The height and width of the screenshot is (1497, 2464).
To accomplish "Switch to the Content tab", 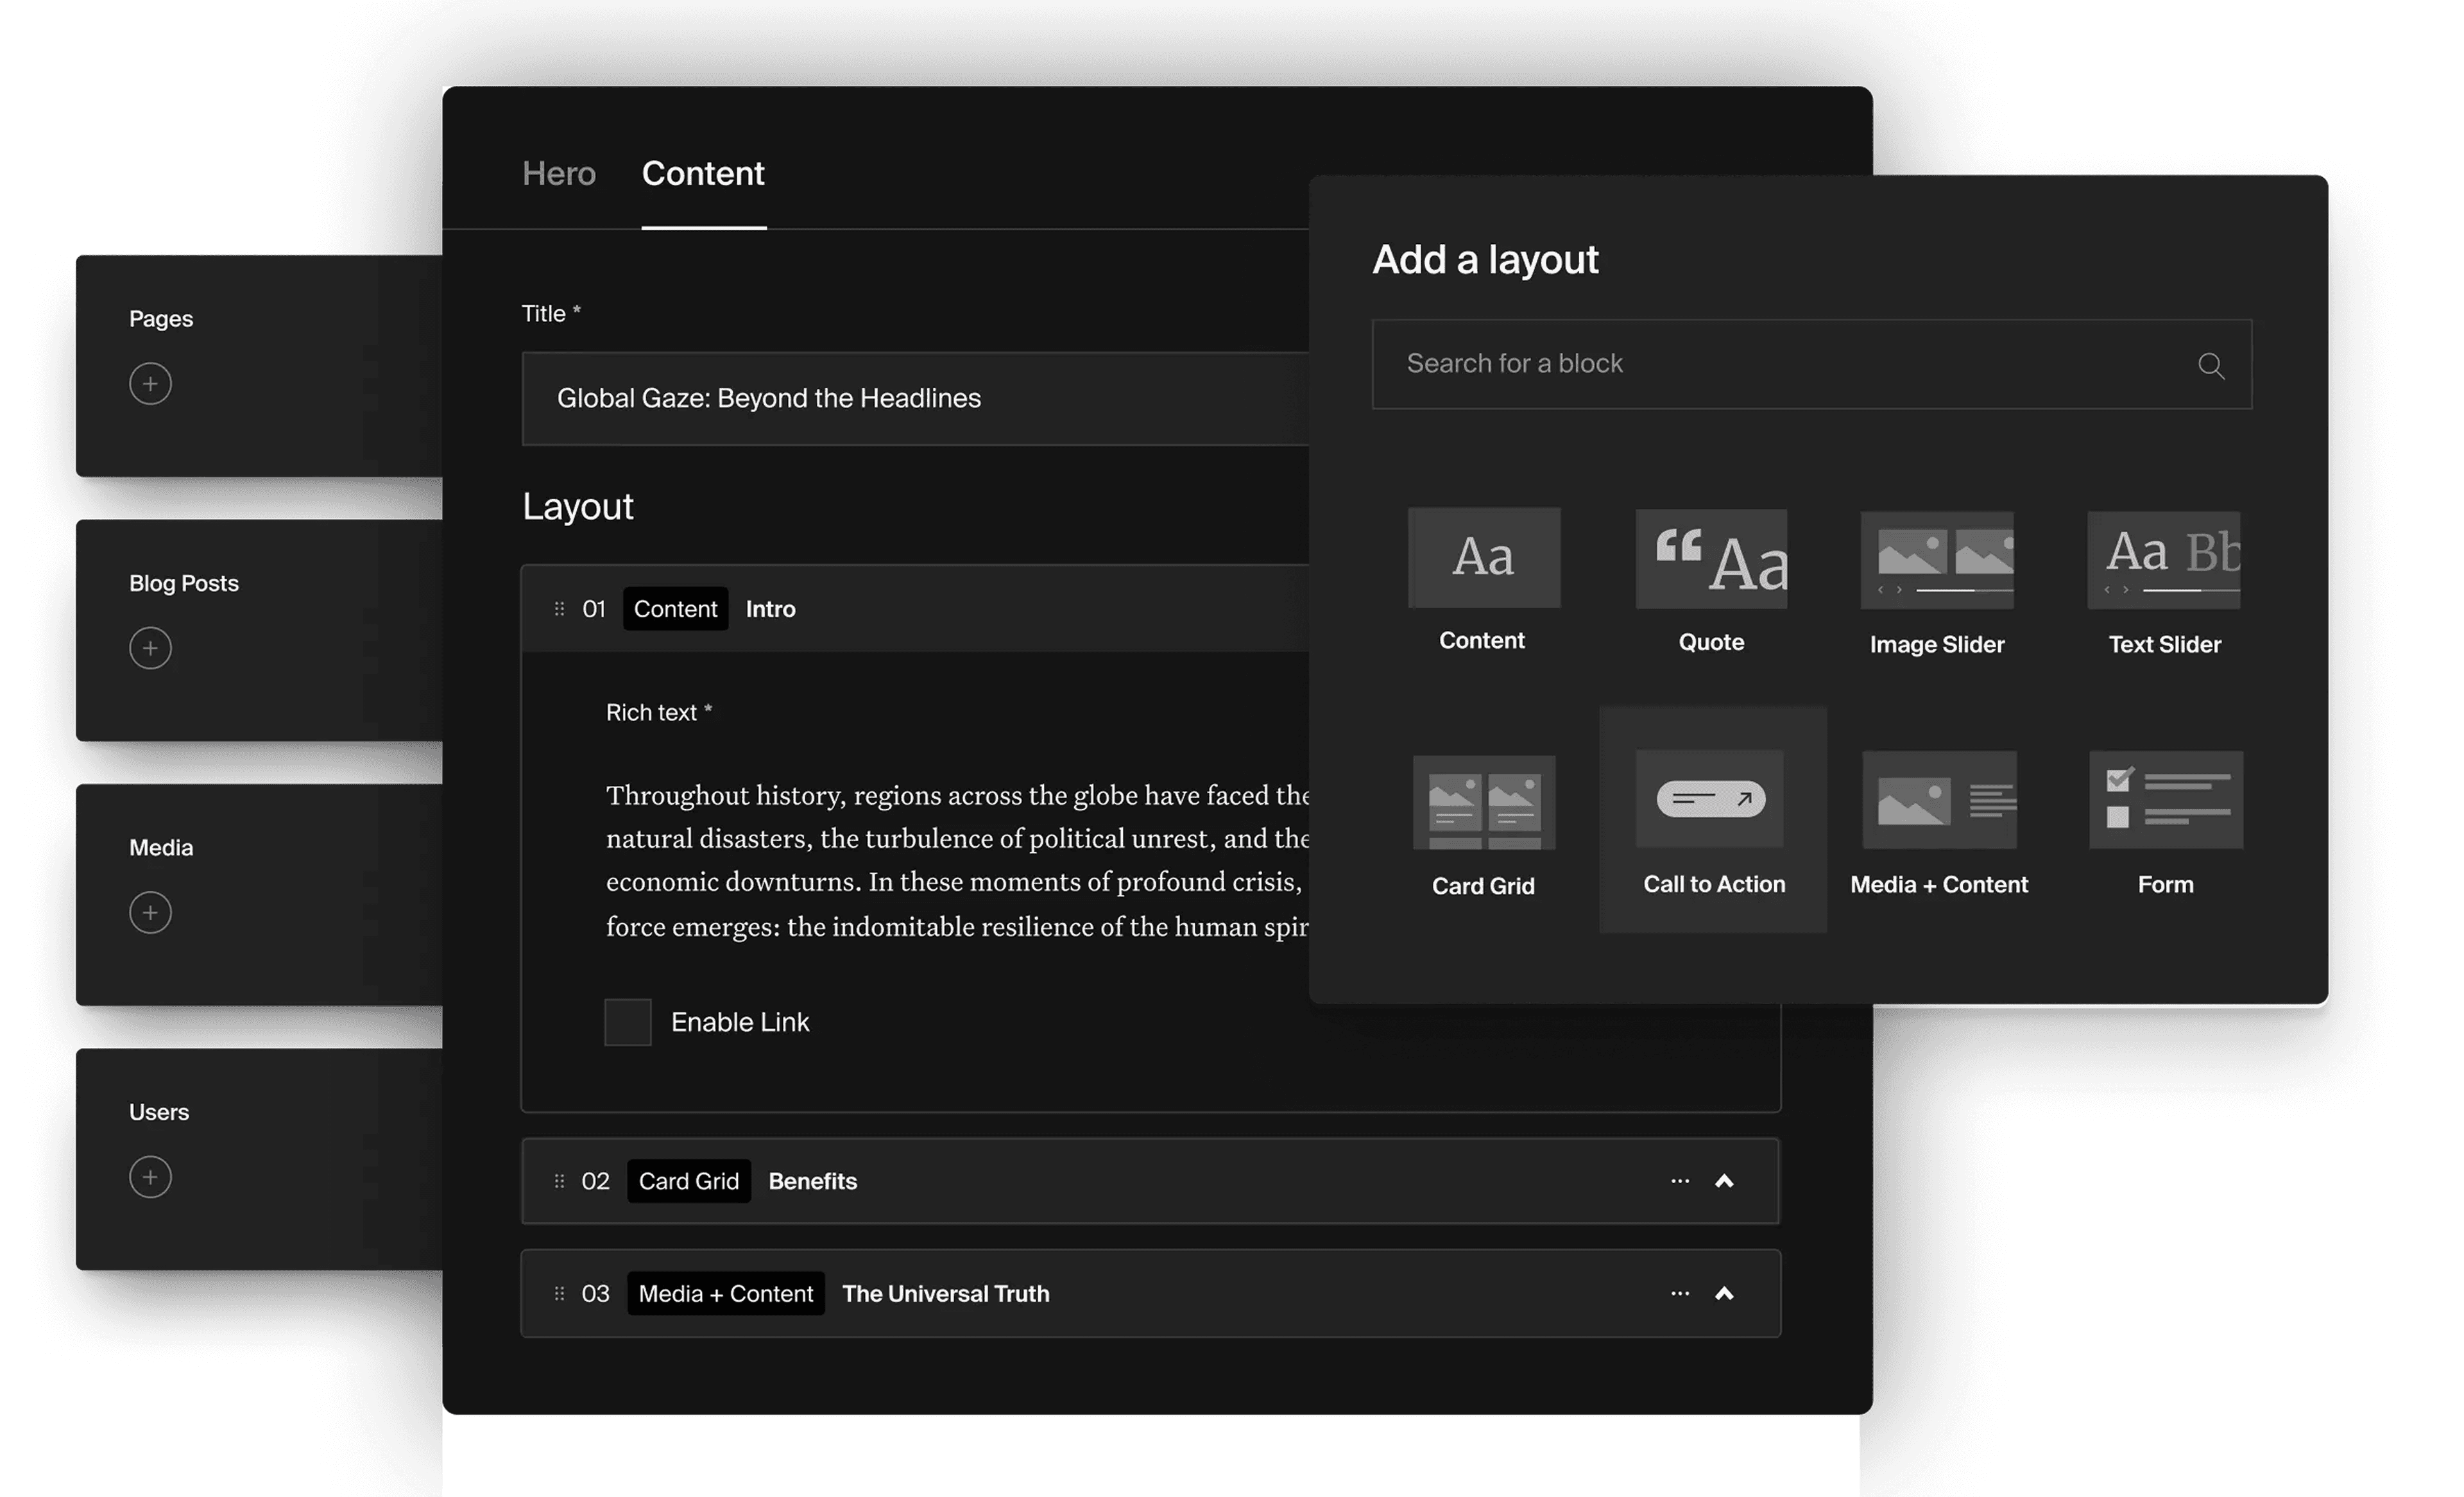I will click(x=703, y=173).
